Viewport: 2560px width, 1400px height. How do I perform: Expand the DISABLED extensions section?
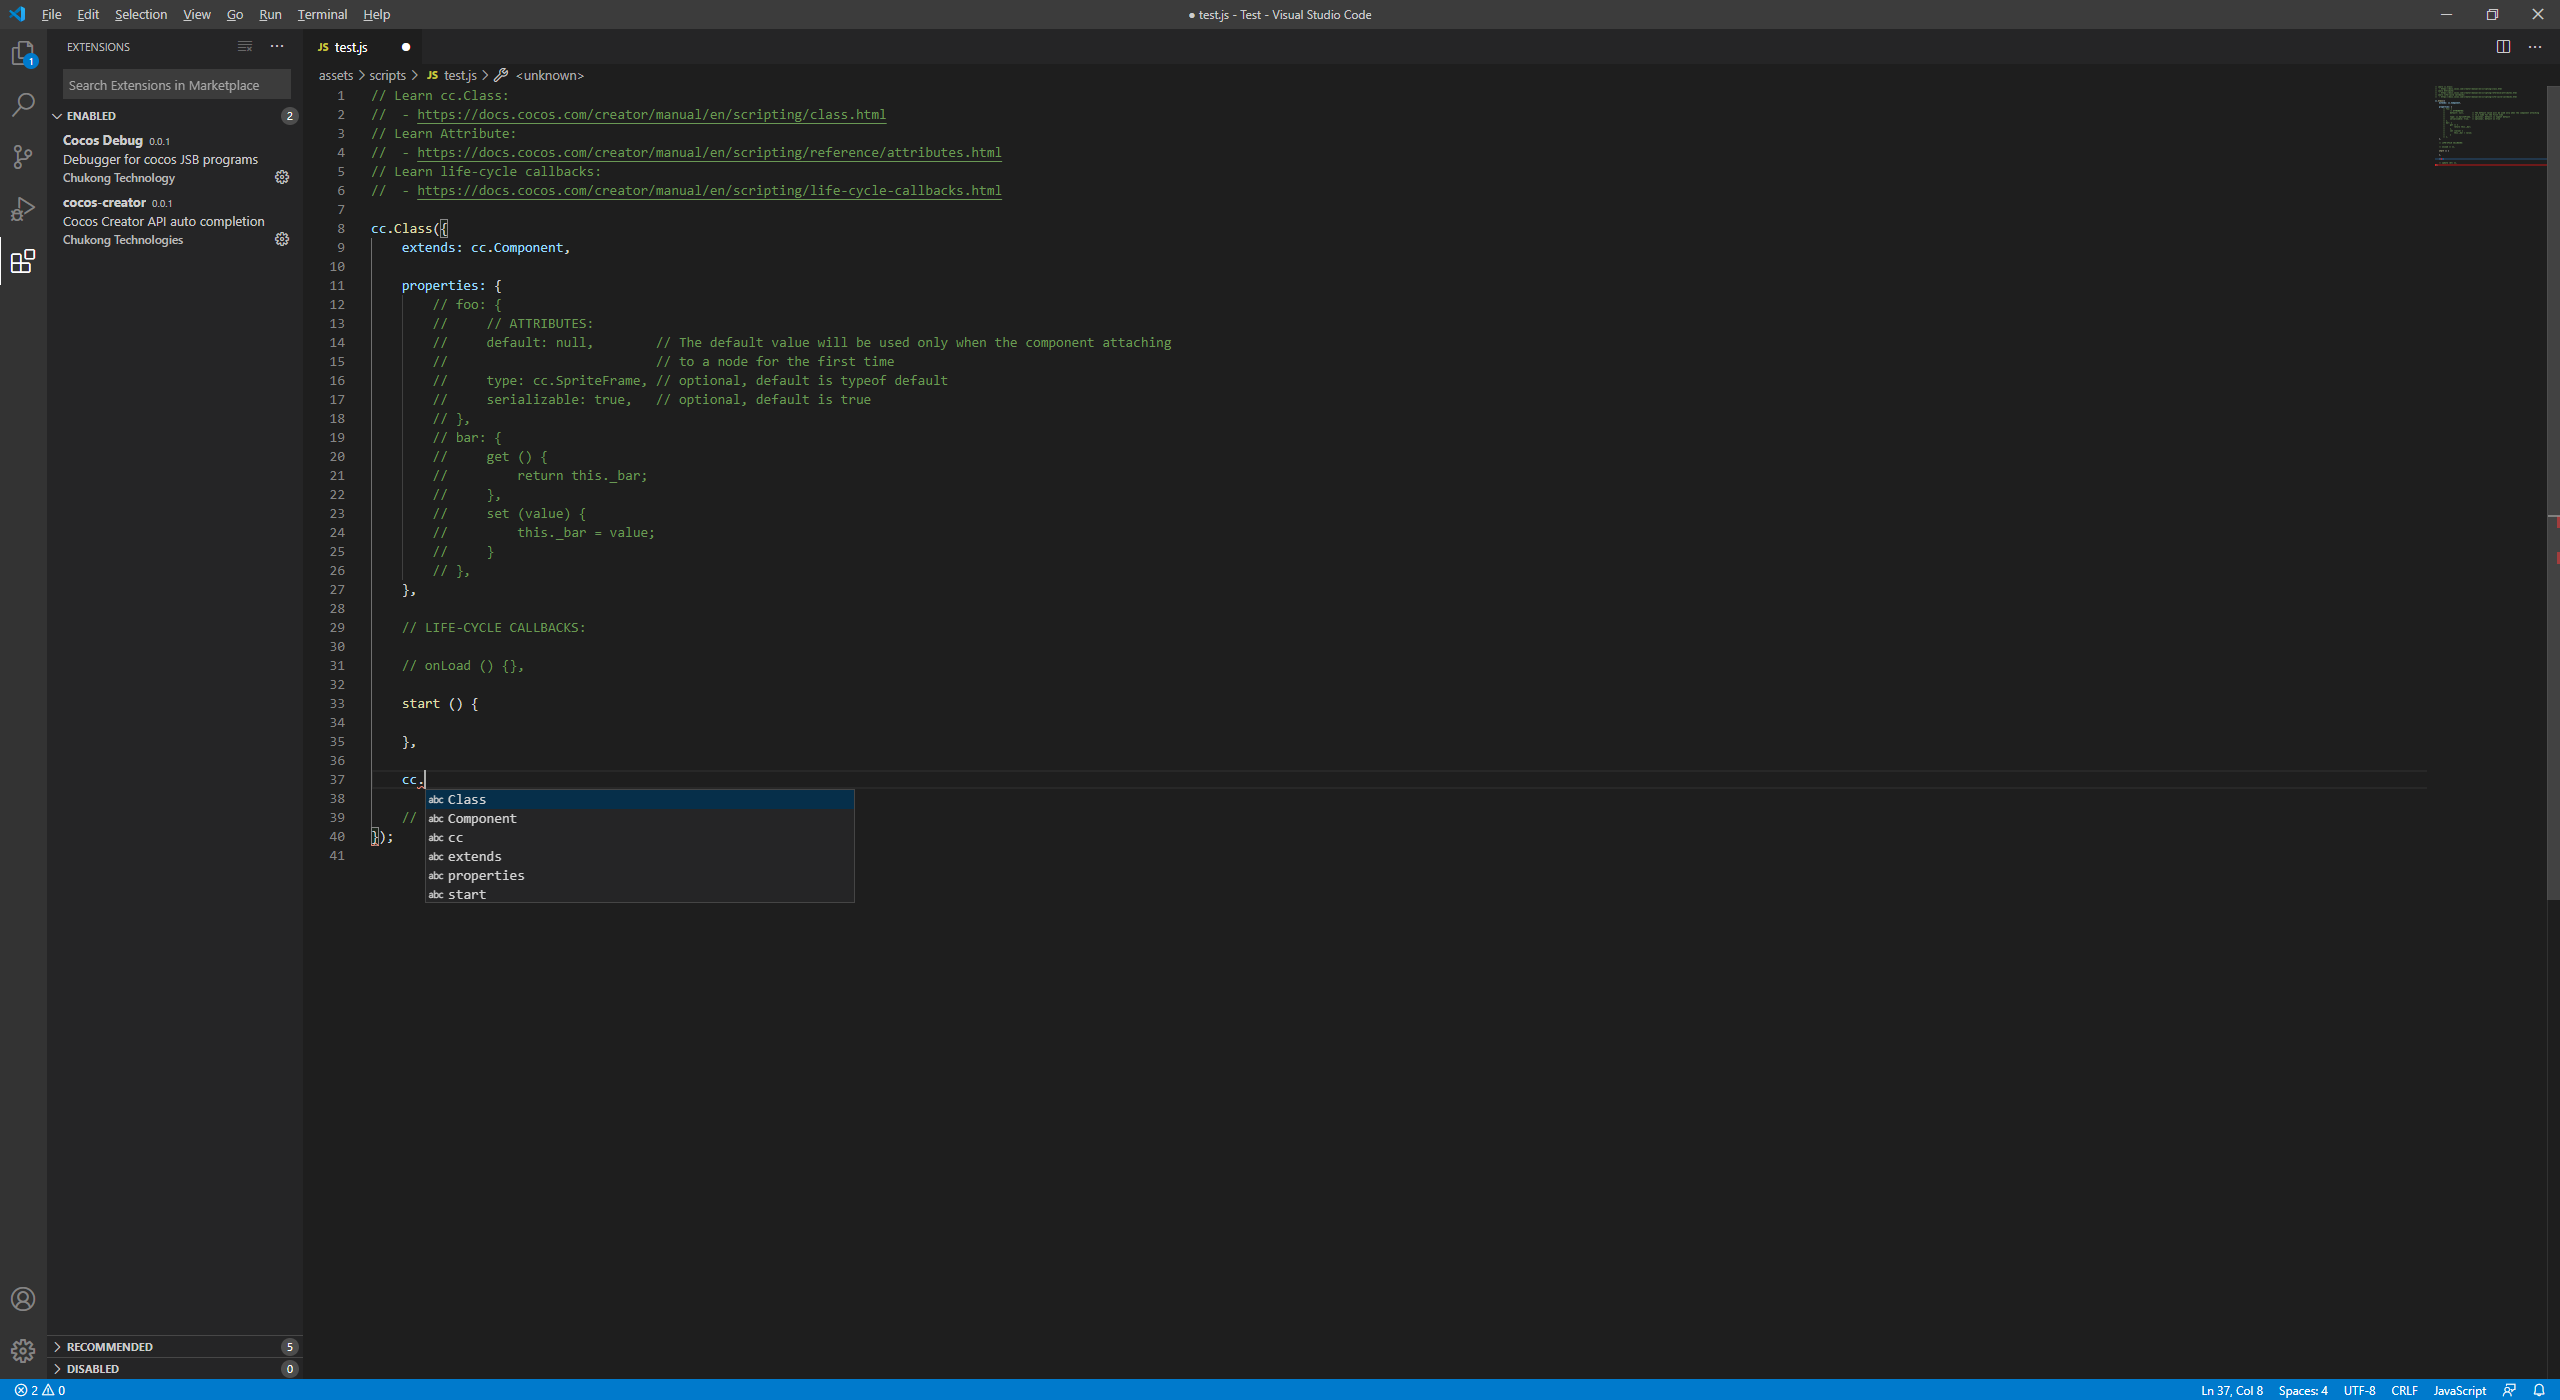92,1369
